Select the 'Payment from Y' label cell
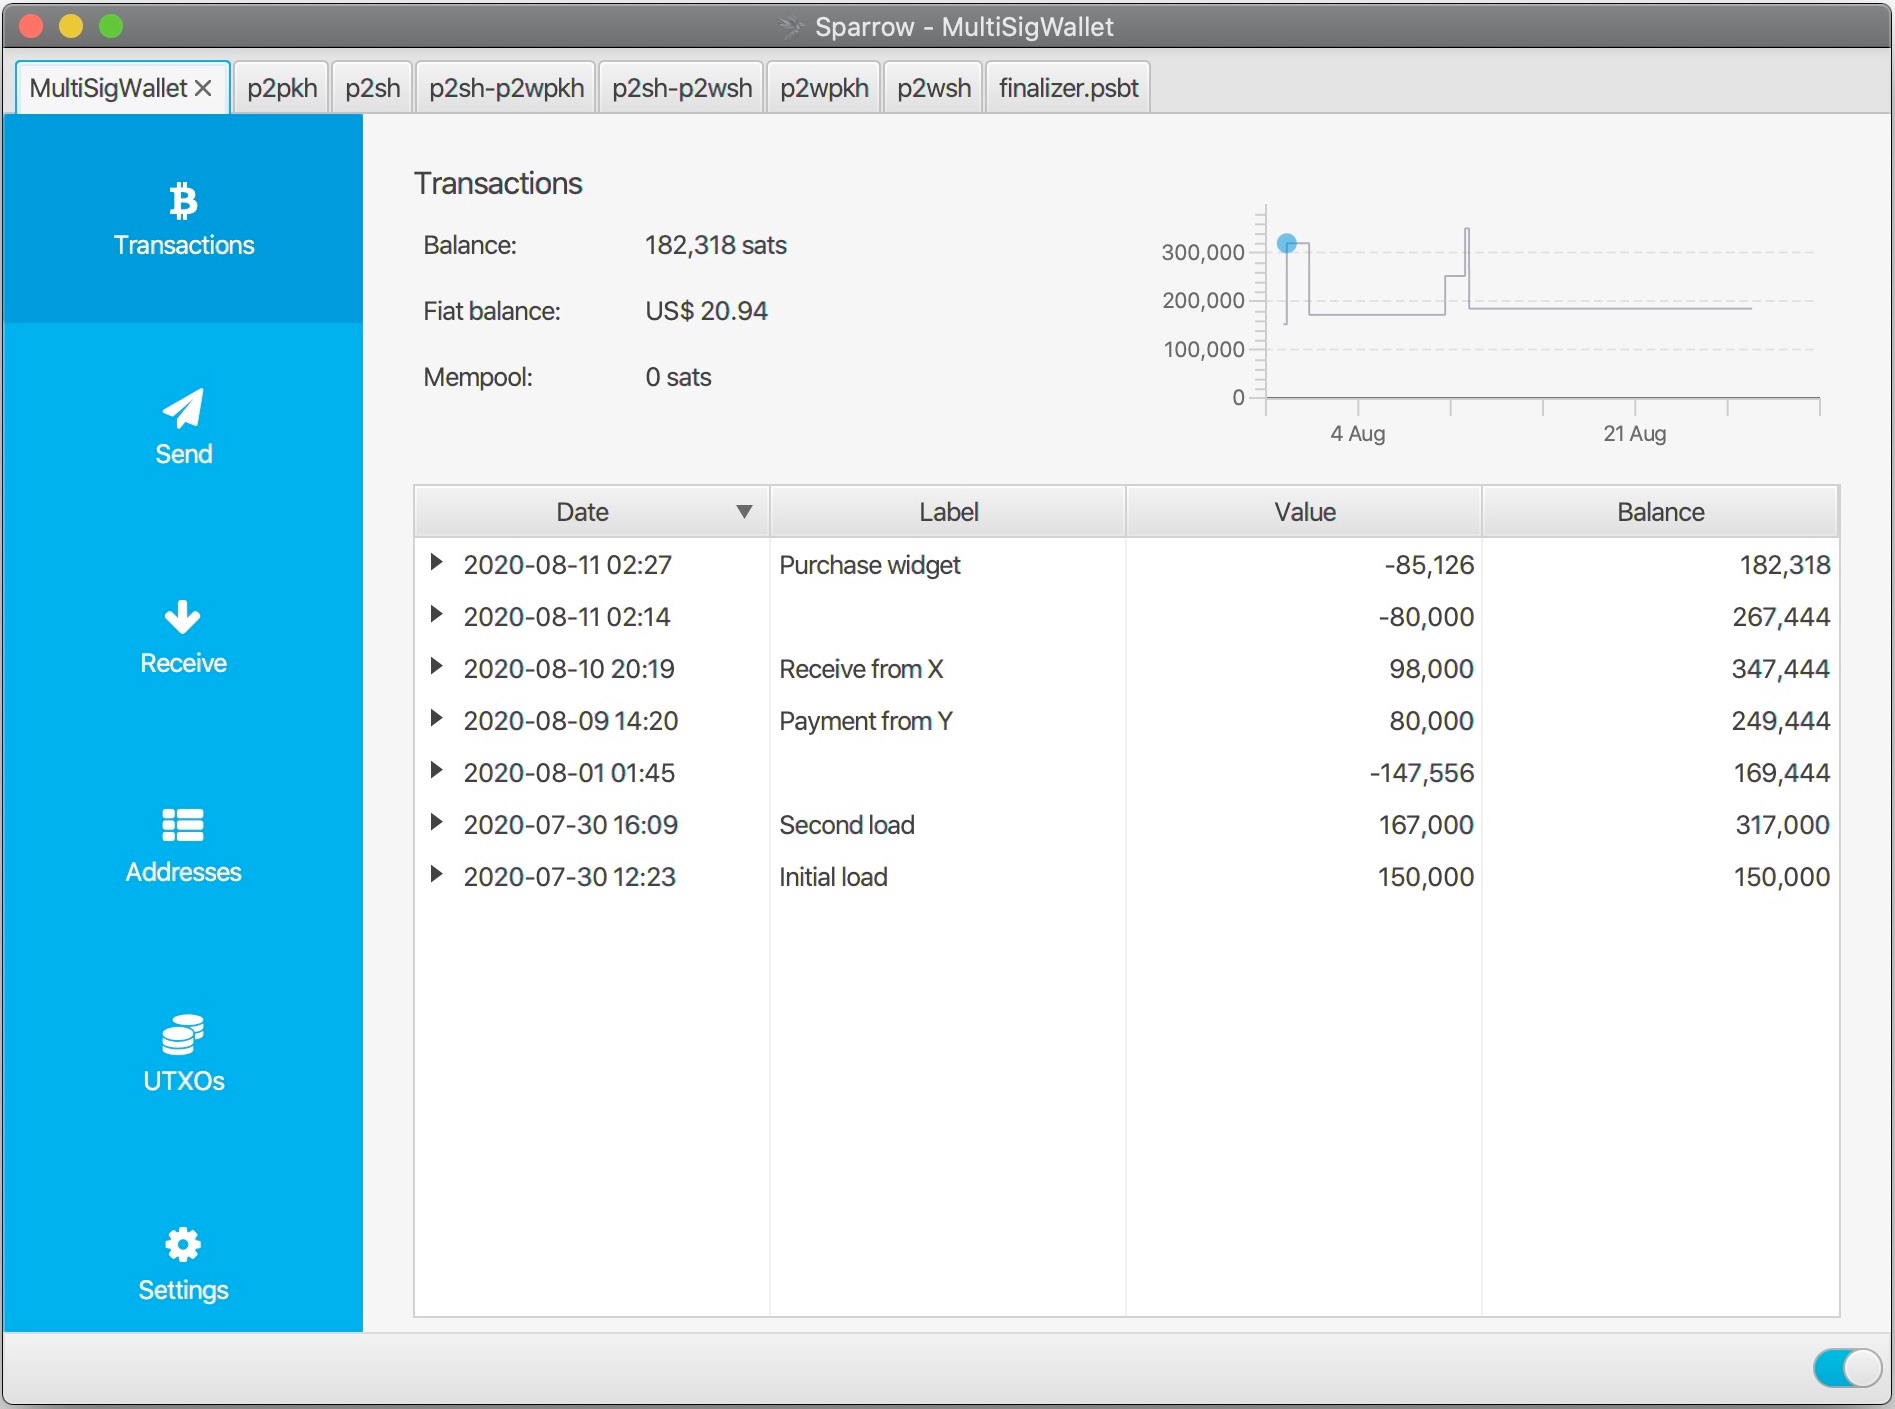Viewport: 1895px width, 1409px height. point(948,721)
